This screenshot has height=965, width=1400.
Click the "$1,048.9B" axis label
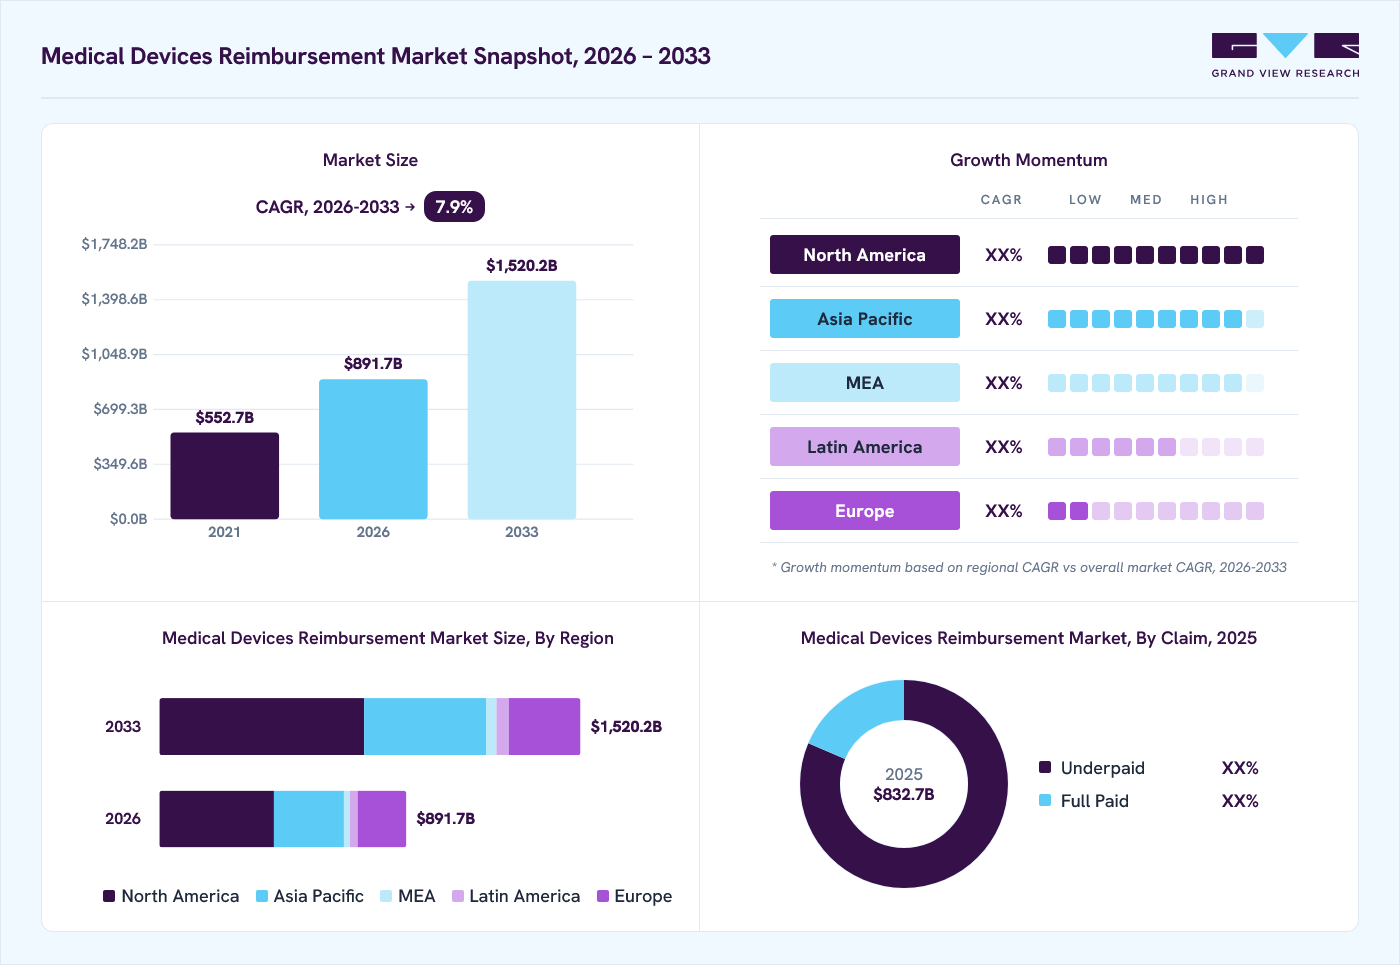point(114,354)
